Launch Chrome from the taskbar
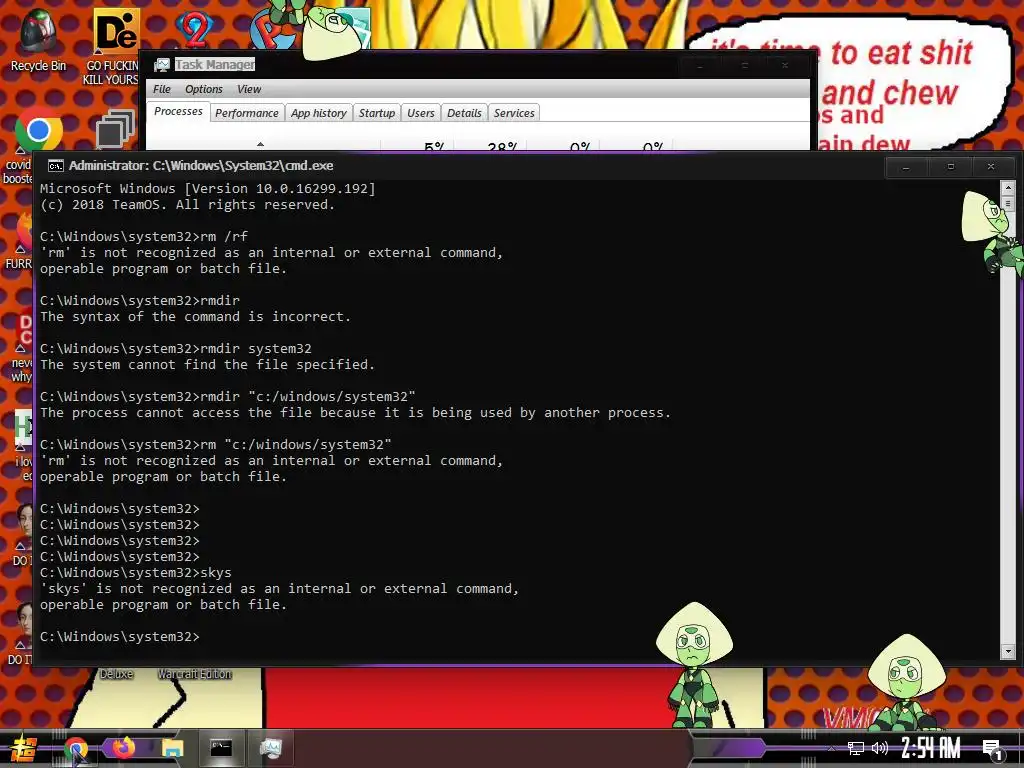Screen dimensions: 1024x768 75,748
